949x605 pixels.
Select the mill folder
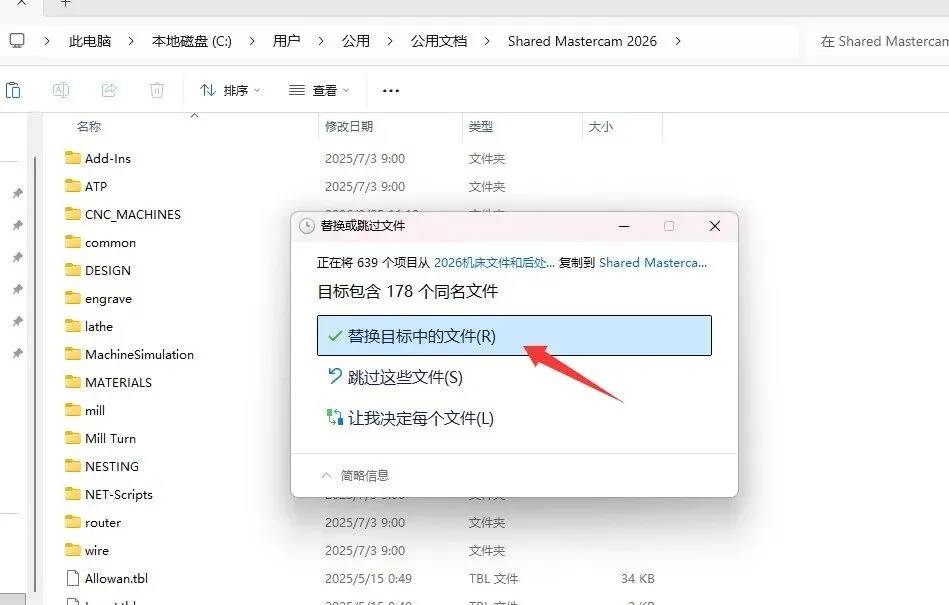coord(85,410)
